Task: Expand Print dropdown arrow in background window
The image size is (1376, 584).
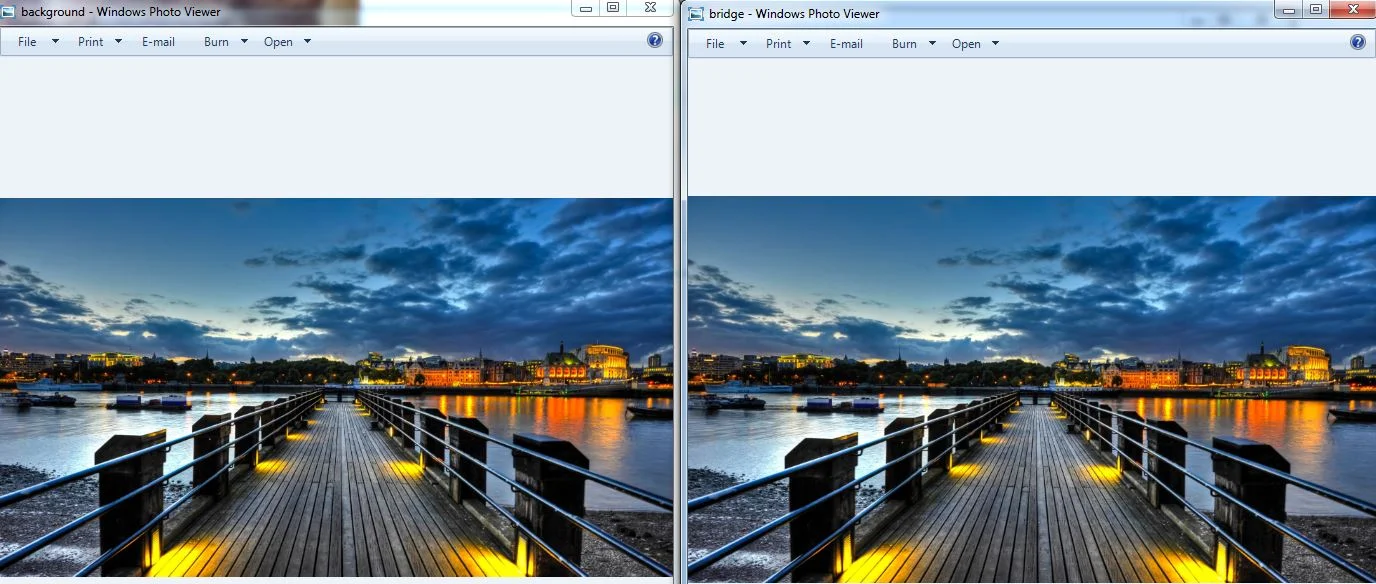Action: tap(118, 42)
